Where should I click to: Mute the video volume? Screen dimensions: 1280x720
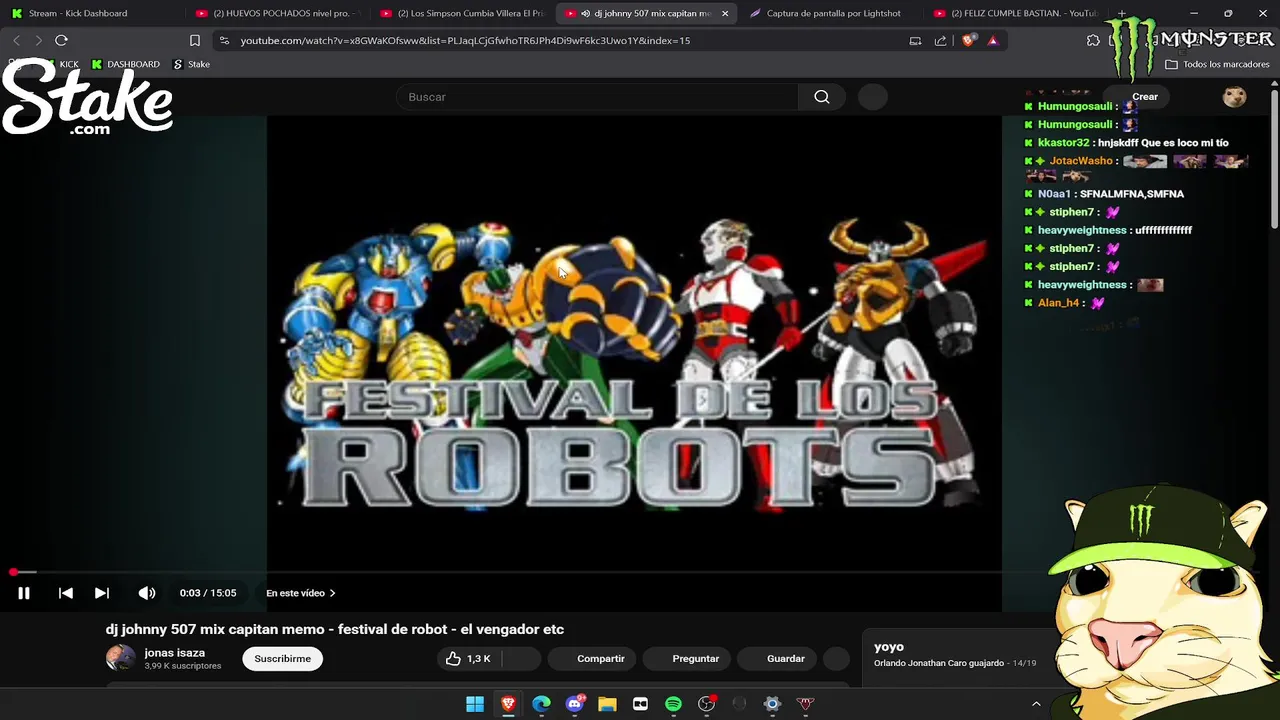coord(147,593)
